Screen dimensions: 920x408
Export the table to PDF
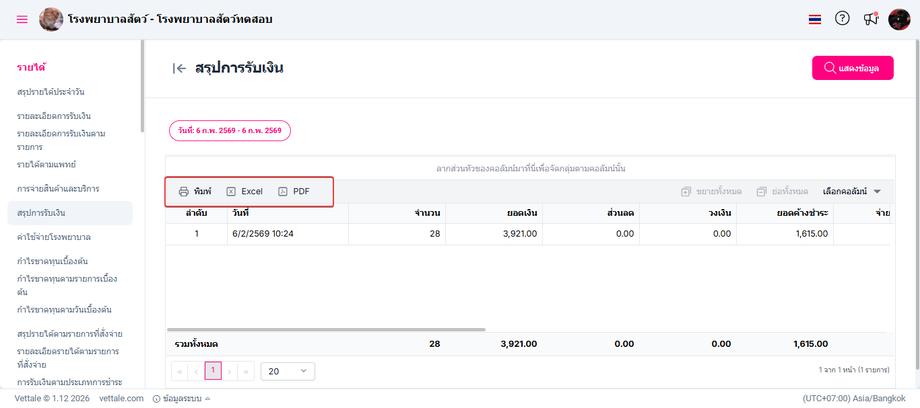[294, 191]
